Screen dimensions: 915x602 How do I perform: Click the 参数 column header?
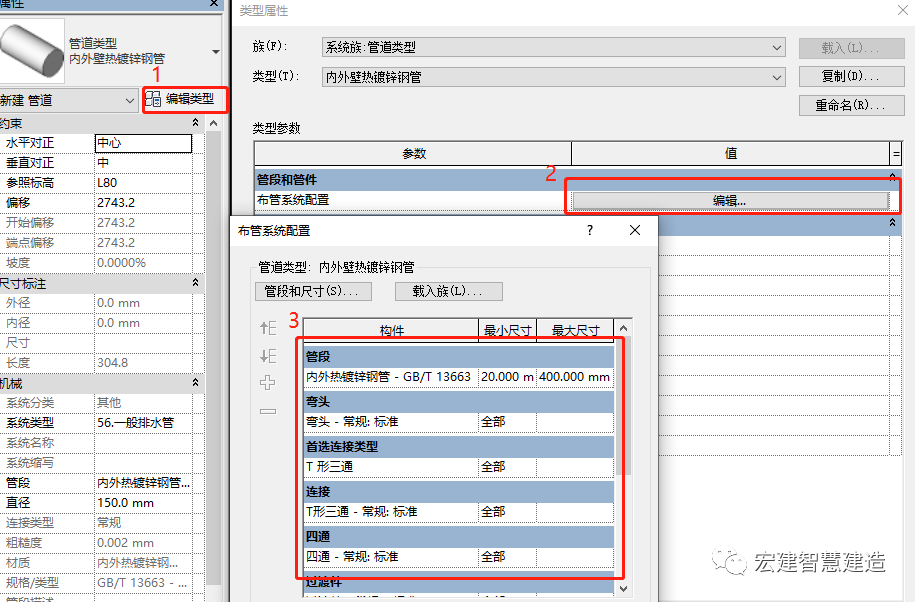pyautogui.click(x=413, y=153)
